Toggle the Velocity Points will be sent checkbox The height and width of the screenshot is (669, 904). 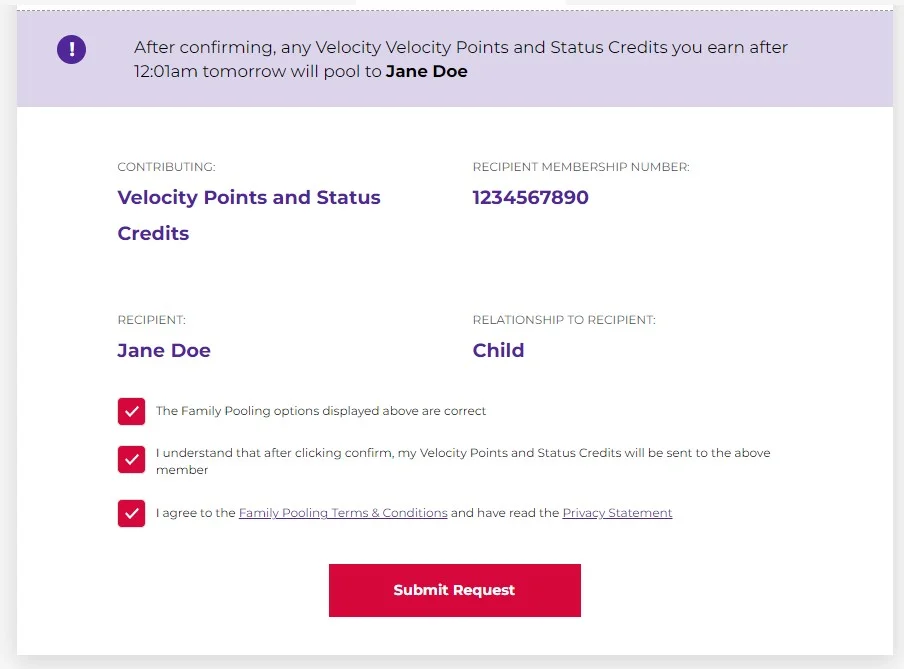[131, 459]
